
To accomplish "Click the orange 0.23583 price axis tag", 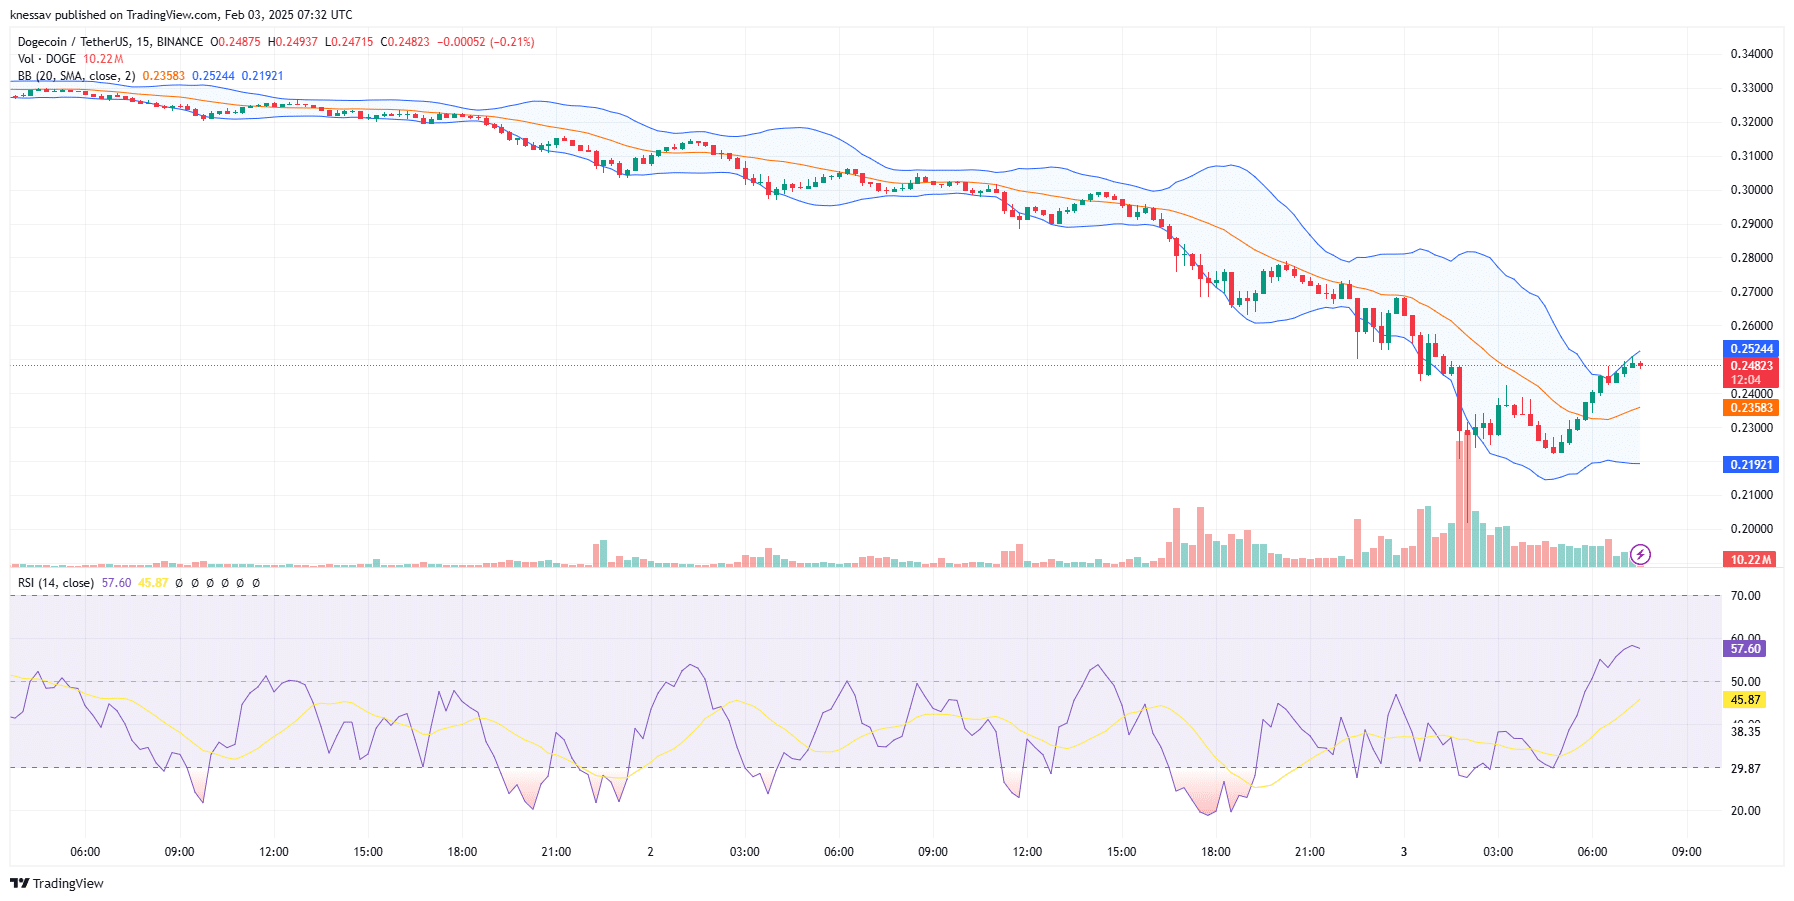I will coord(1751,408).
